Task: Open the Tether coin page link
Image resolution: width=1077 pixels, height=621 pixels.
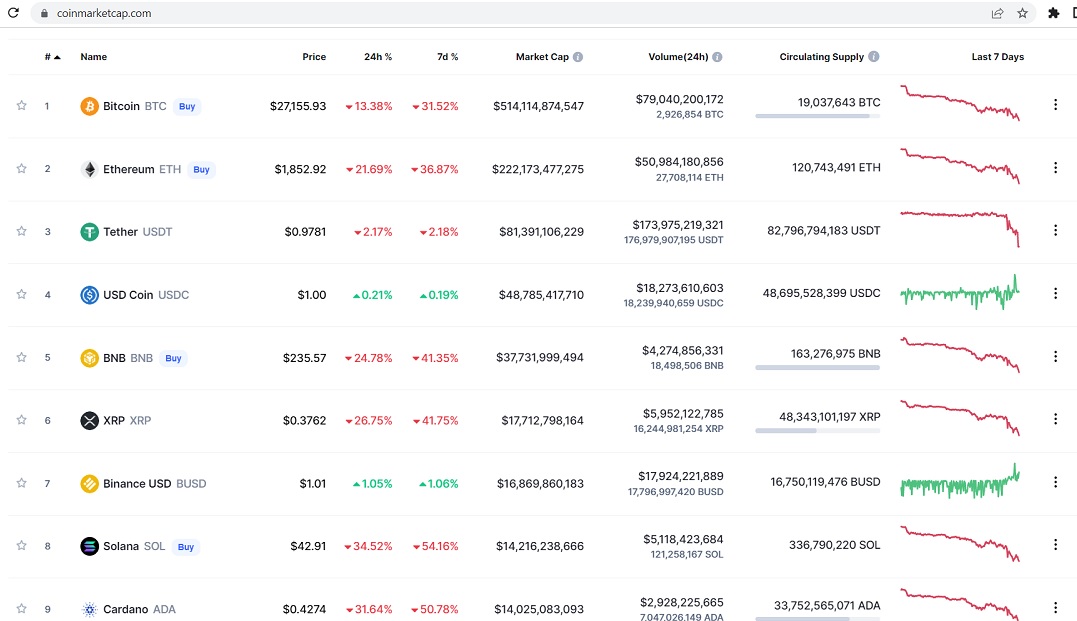Action: point(120,232)
